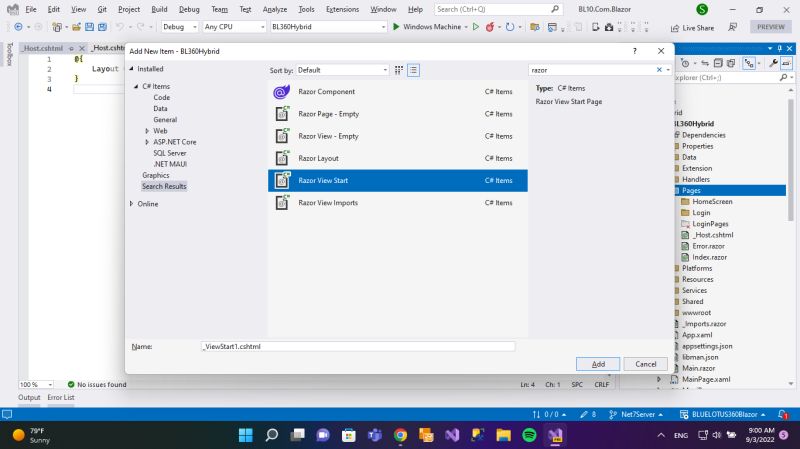Open Visual Studio search magnifier
The image size is (800, 449).
pyautogui.click(x=555, y=9)
